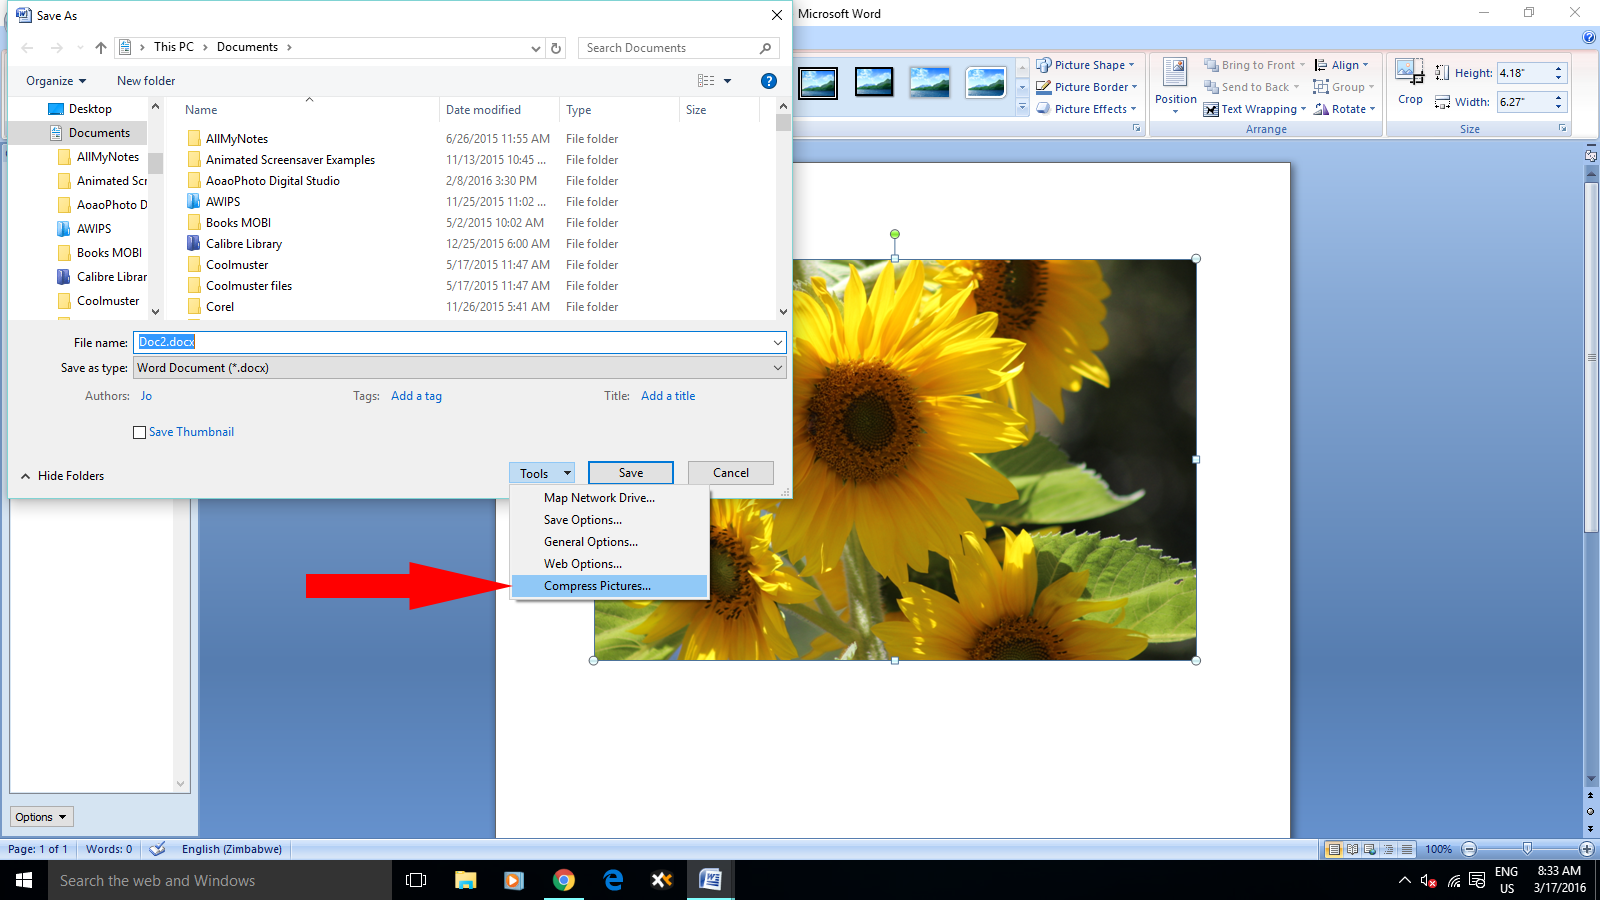
Task: Expand the Save as type dropdown
Action: click(x=777, y=368)
